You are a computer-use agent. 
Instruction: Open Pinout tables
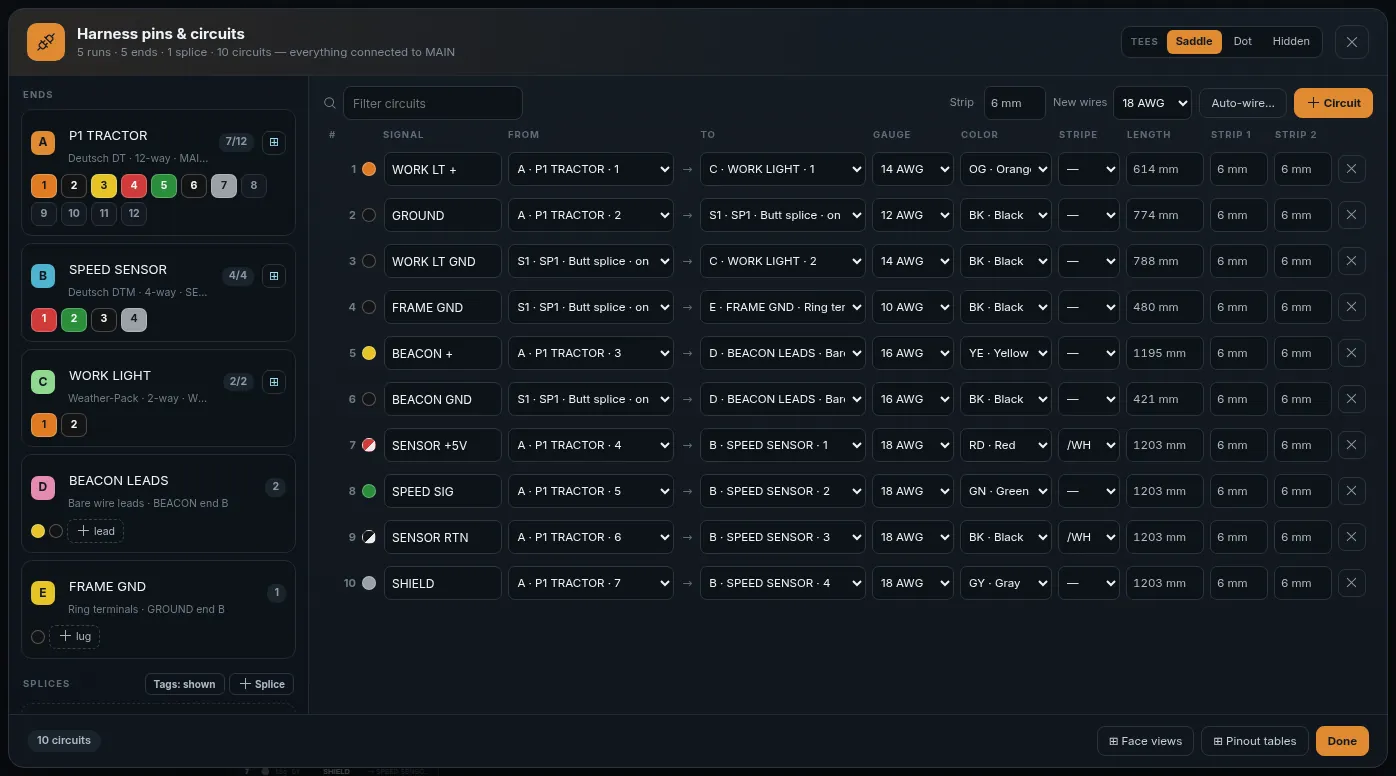coord(1254,741)
